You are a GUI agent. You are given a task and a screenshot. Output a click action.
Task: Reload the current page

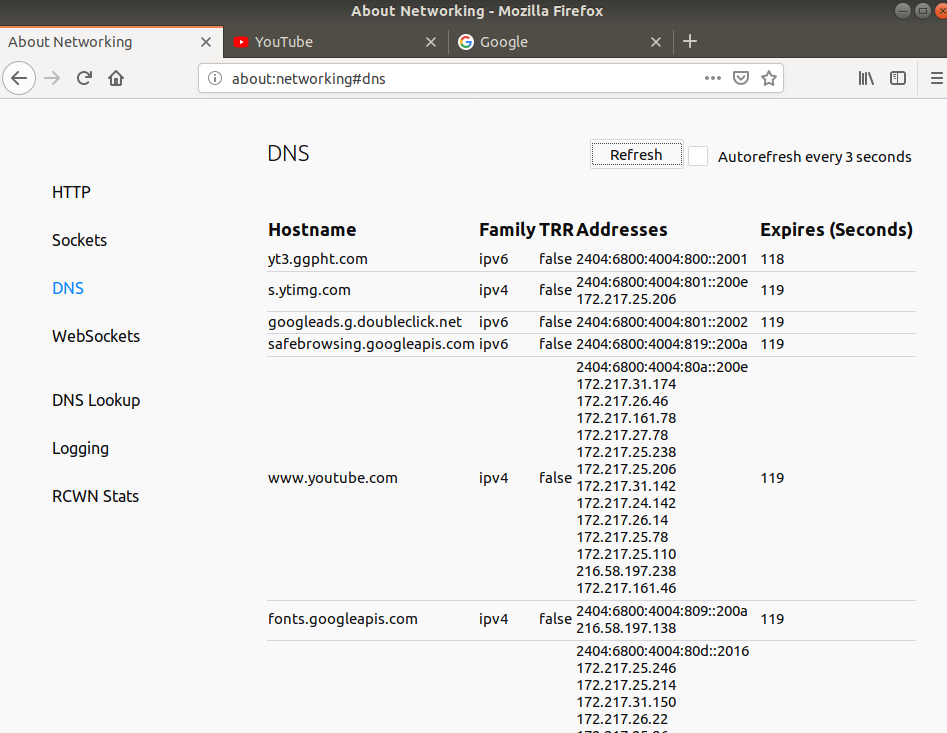pyautogui.click(x=84, y=78)
